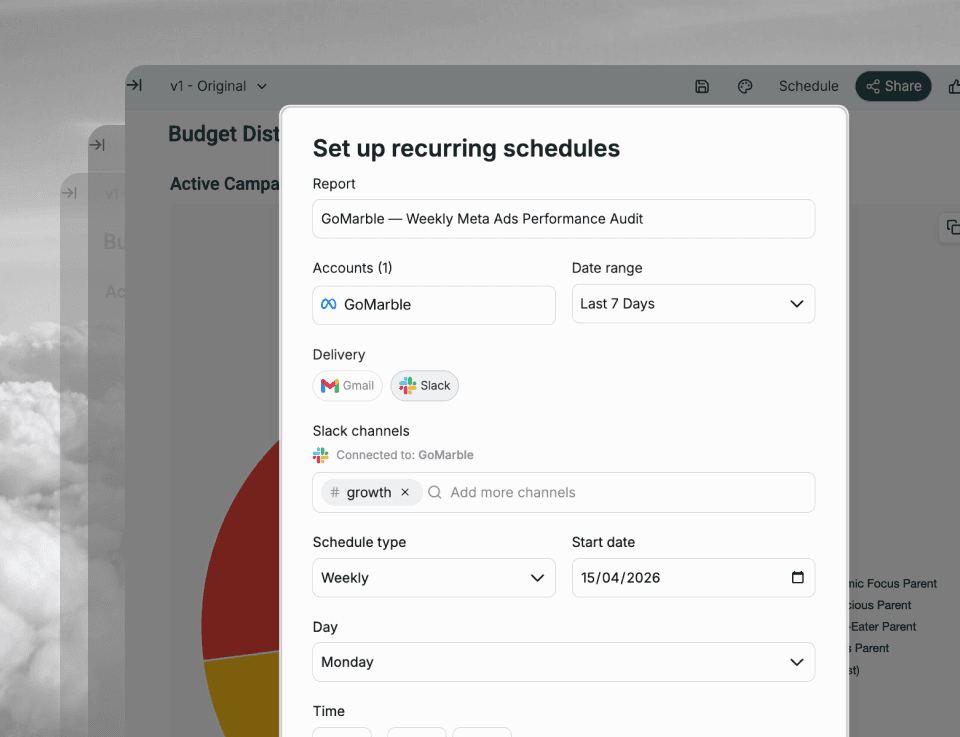This screenshot has width=960, height=737.
Task: Click the growth channel chip
Action: click(x=372, y=492)
